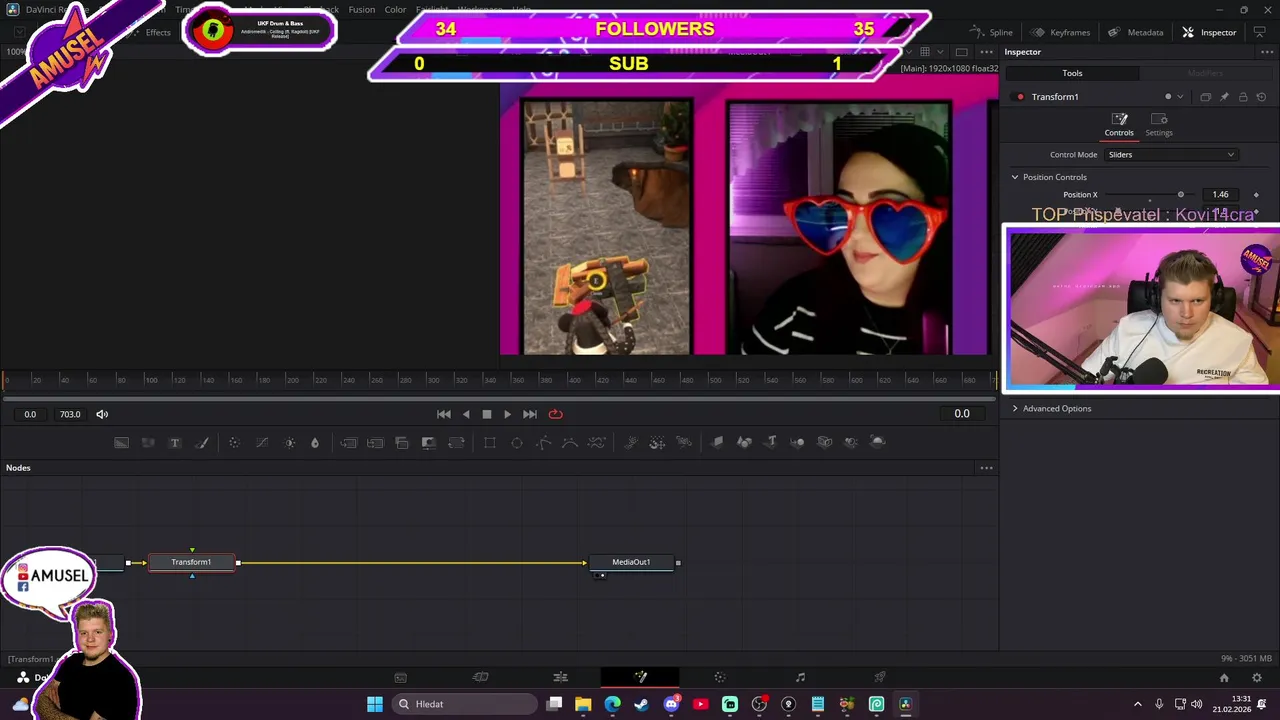Open the viewer three-dot options menu
This screenshot has width=1280, height=720.
(986, 52)
